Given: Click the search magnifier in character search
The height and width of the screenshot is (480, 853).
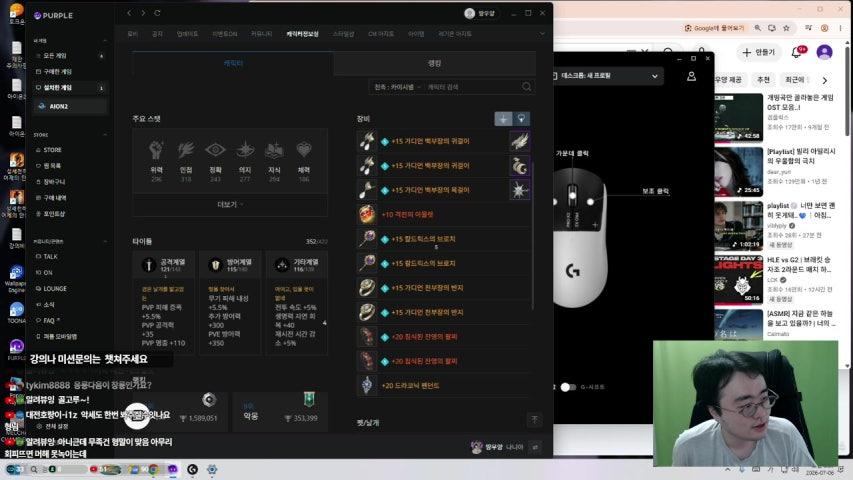Looking at the screenshot, I should (x=526, y=87).
